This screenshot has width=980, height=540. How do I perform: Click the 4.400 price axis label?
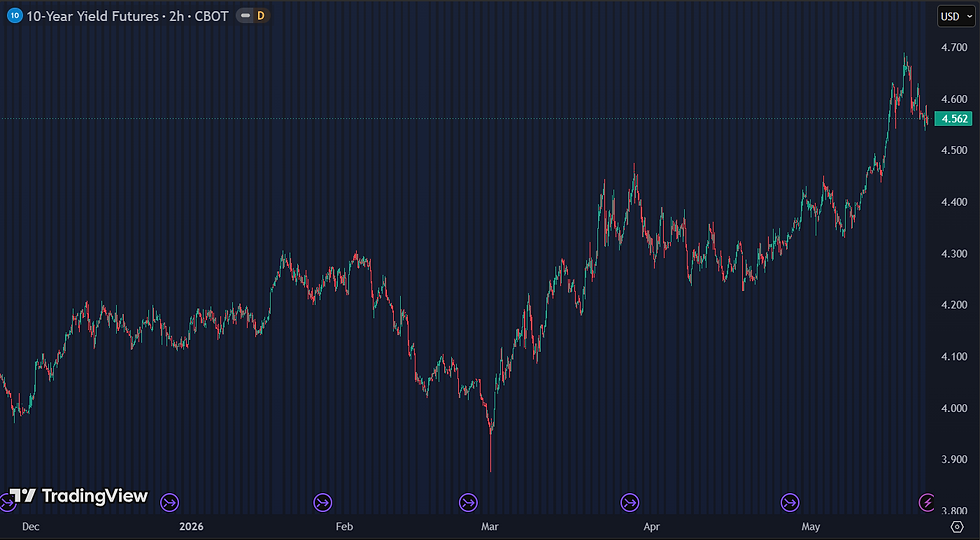click(954, 202)
